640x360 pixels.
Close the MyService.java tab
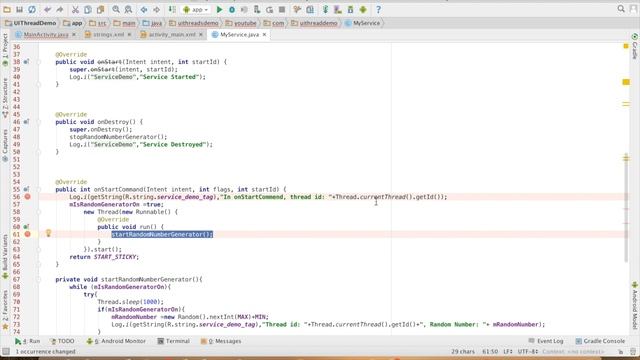(x=264, y=35)
